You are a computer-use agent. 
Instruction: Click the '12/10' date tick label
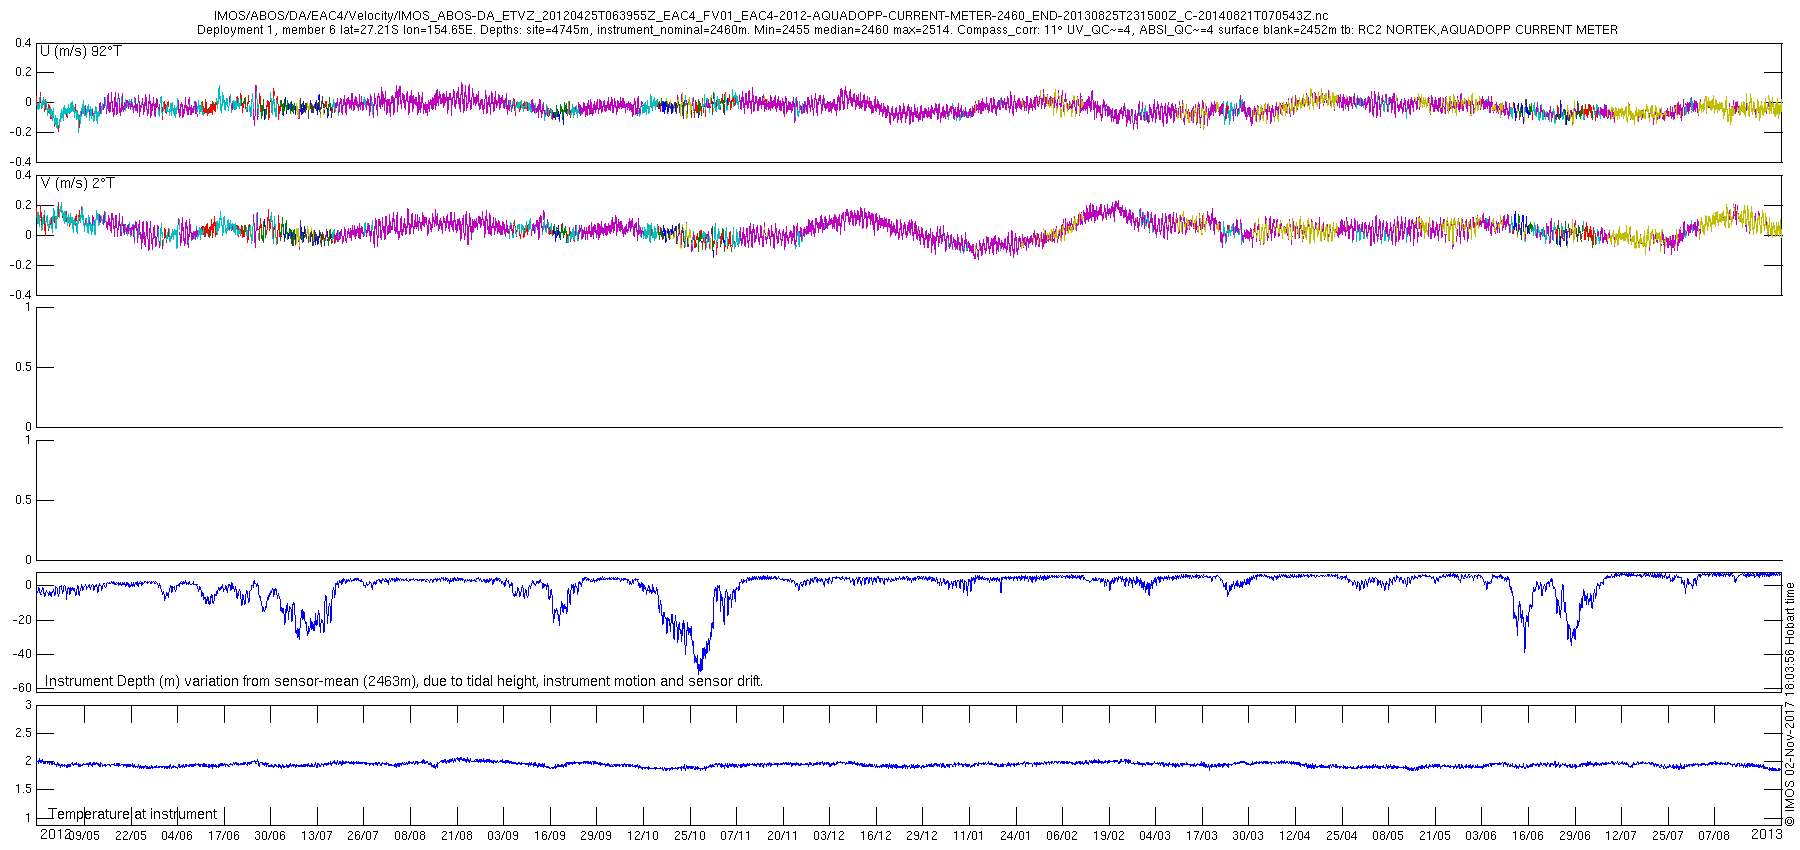pyautogui.click(x=643, y=836)
